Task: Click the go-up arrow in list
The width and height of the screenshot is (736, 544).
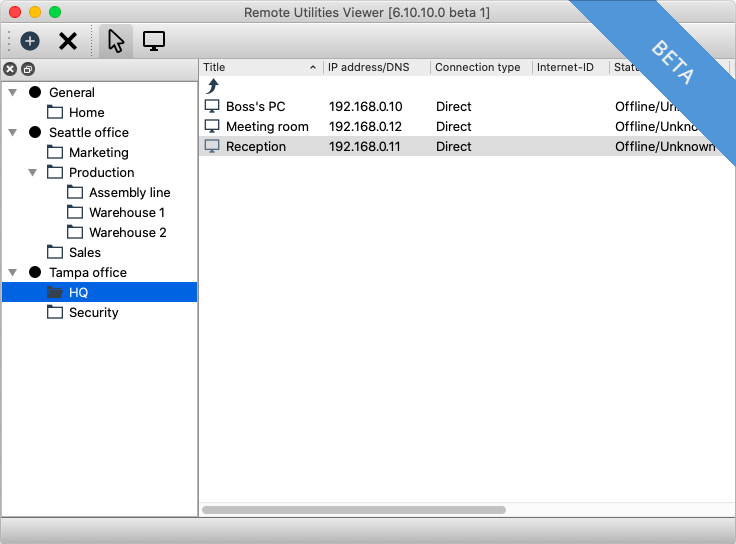Action: click(213, 86)
